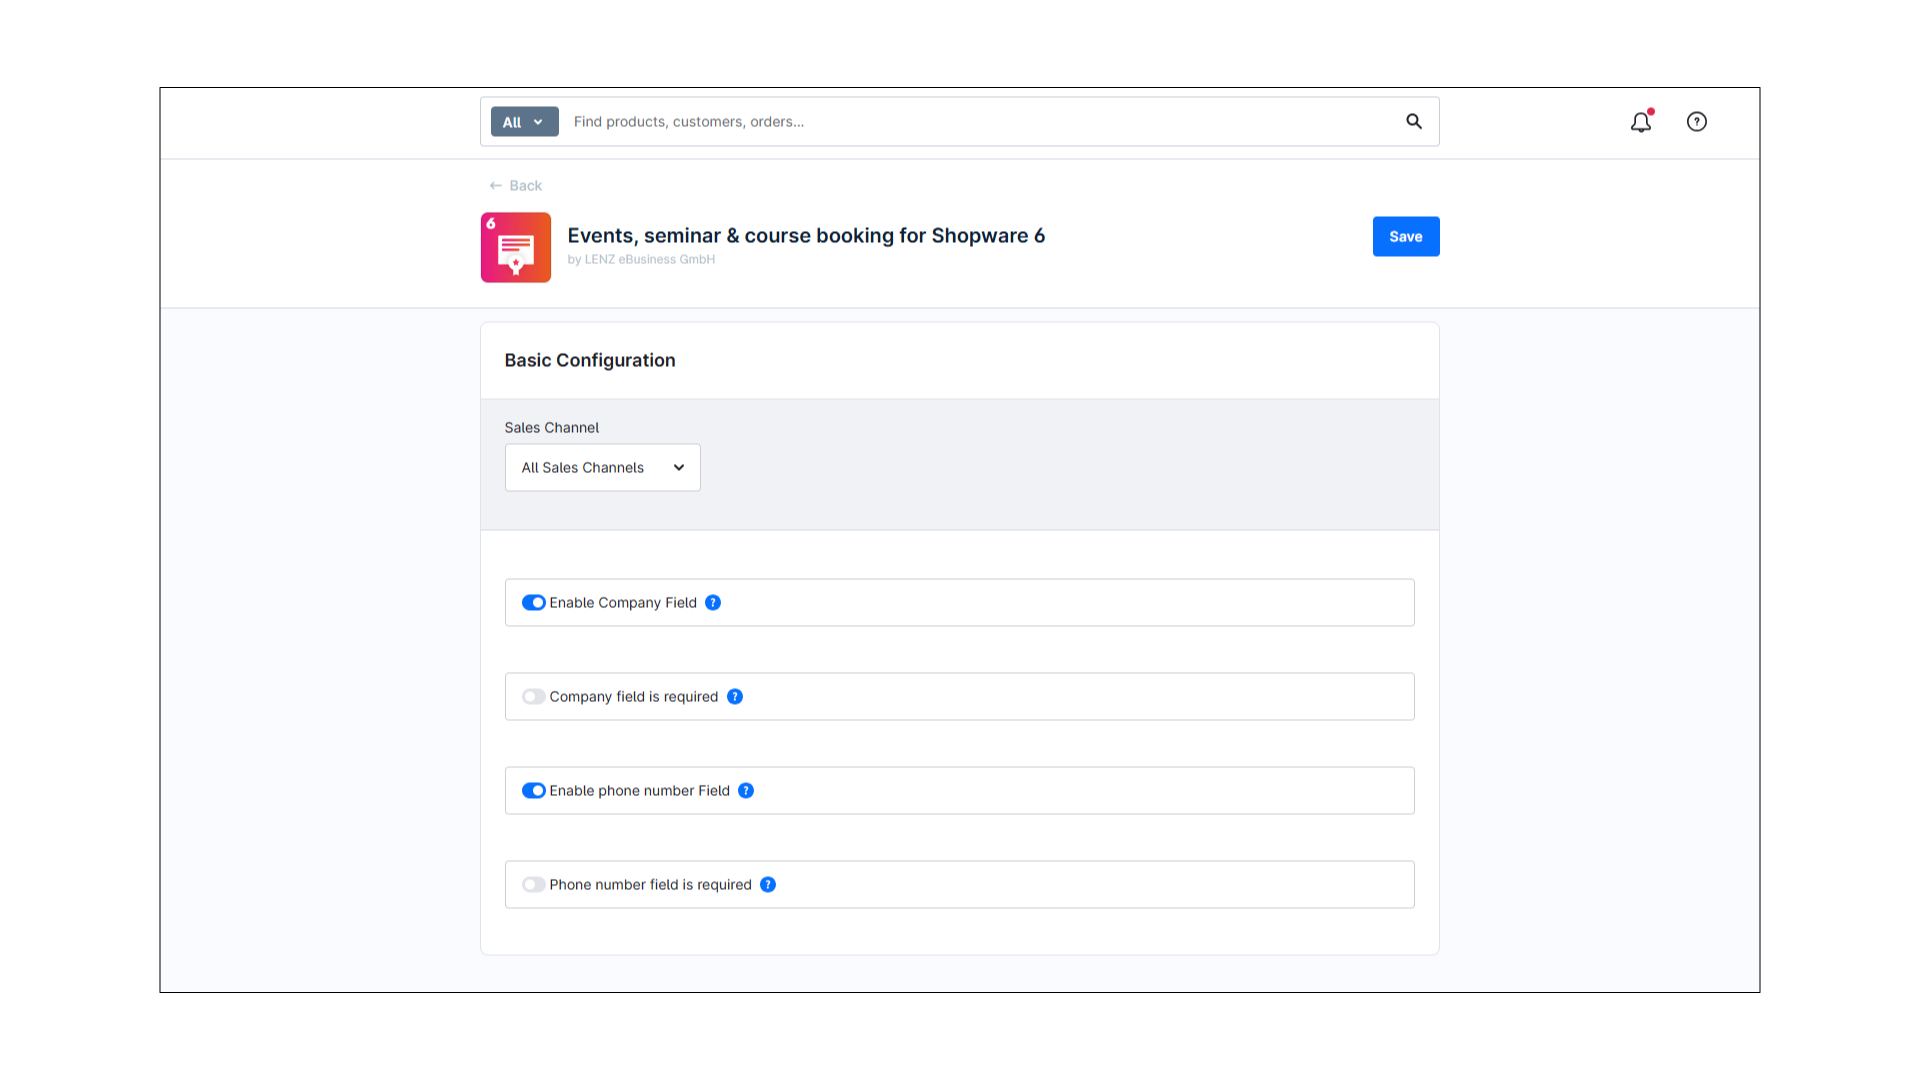Open the help question mark icon

coord(1697,122)
